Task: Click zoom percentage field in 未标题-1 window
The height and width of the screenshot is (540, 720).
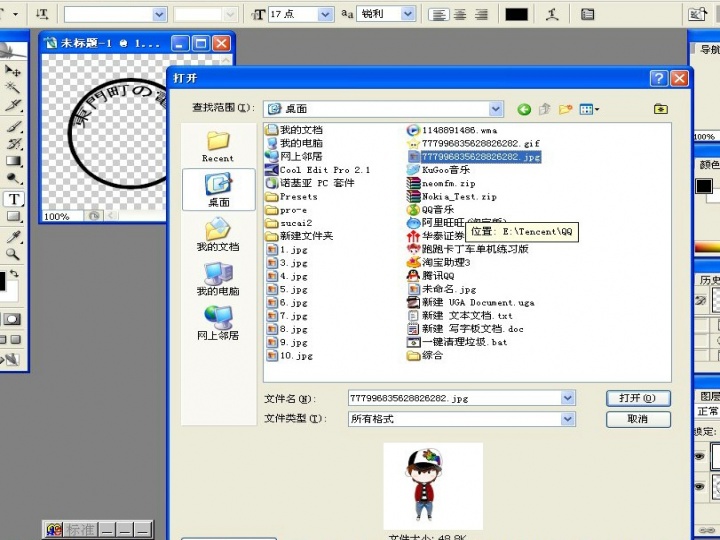Action: pyautogui.click(x=63, y=216)
